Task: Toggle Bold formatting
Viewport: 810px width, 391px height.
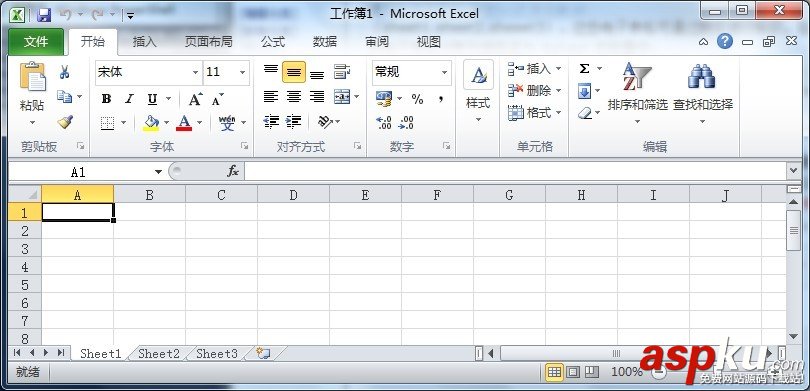Action: [x=106, y=99]
